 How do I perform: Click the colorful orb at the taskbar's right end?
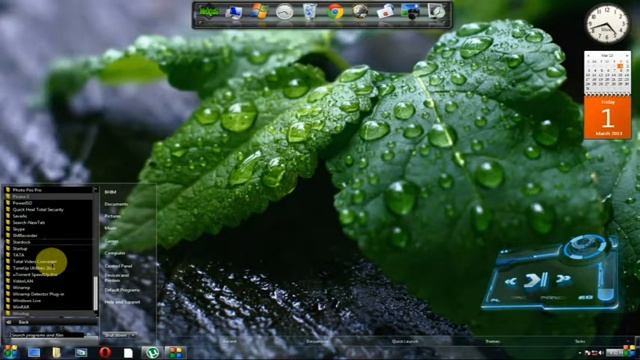[630, 351]
